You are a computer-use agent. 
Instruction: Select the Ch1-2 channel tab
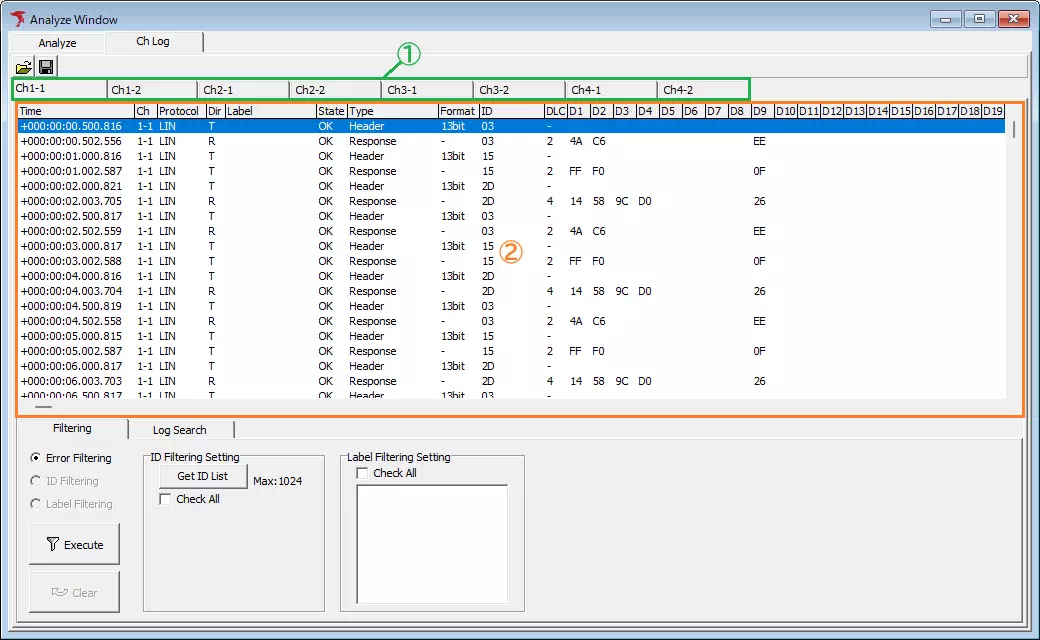[x=153, y=89]
